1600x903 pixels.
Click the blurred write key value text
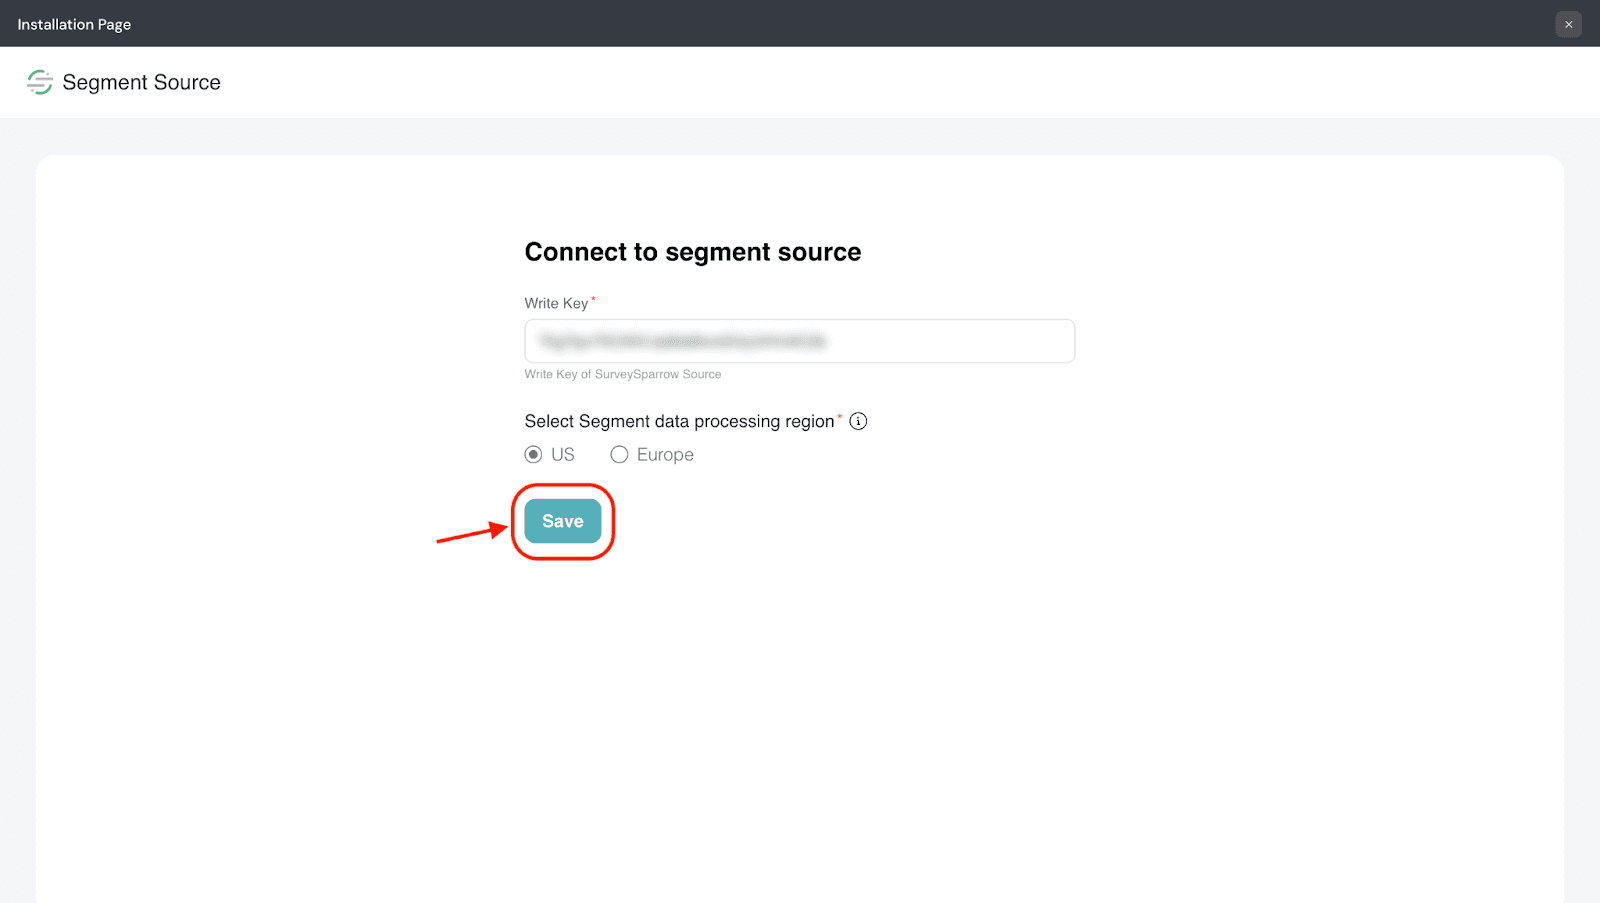click(683, 341)
